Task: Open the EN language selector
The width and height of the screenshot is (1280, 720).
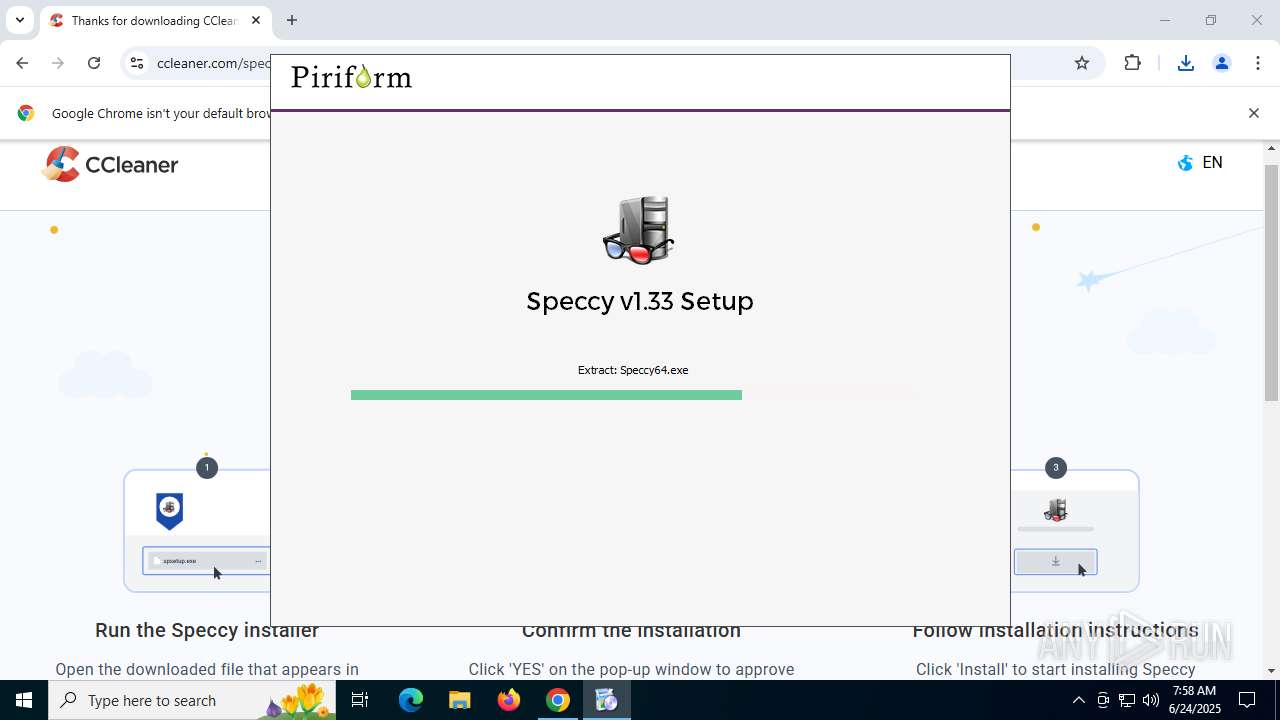Action: 1200,163
